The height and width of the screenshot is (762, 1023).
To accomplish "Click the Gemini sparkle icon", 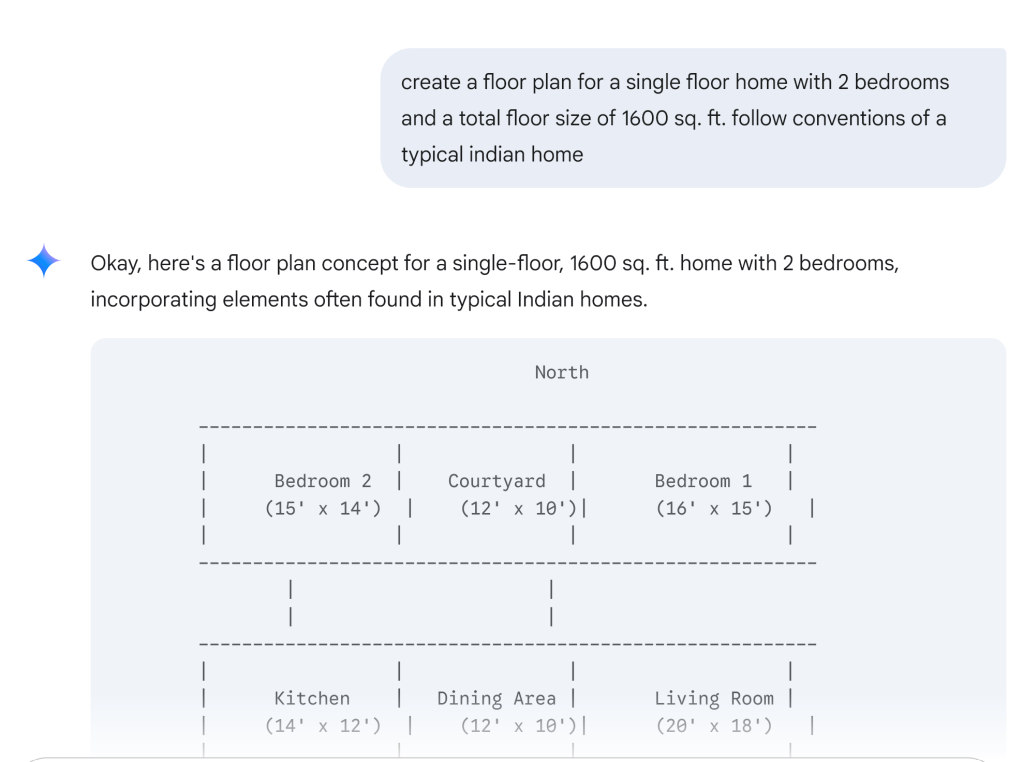I will pyautogui.click(x=44, y=261).
